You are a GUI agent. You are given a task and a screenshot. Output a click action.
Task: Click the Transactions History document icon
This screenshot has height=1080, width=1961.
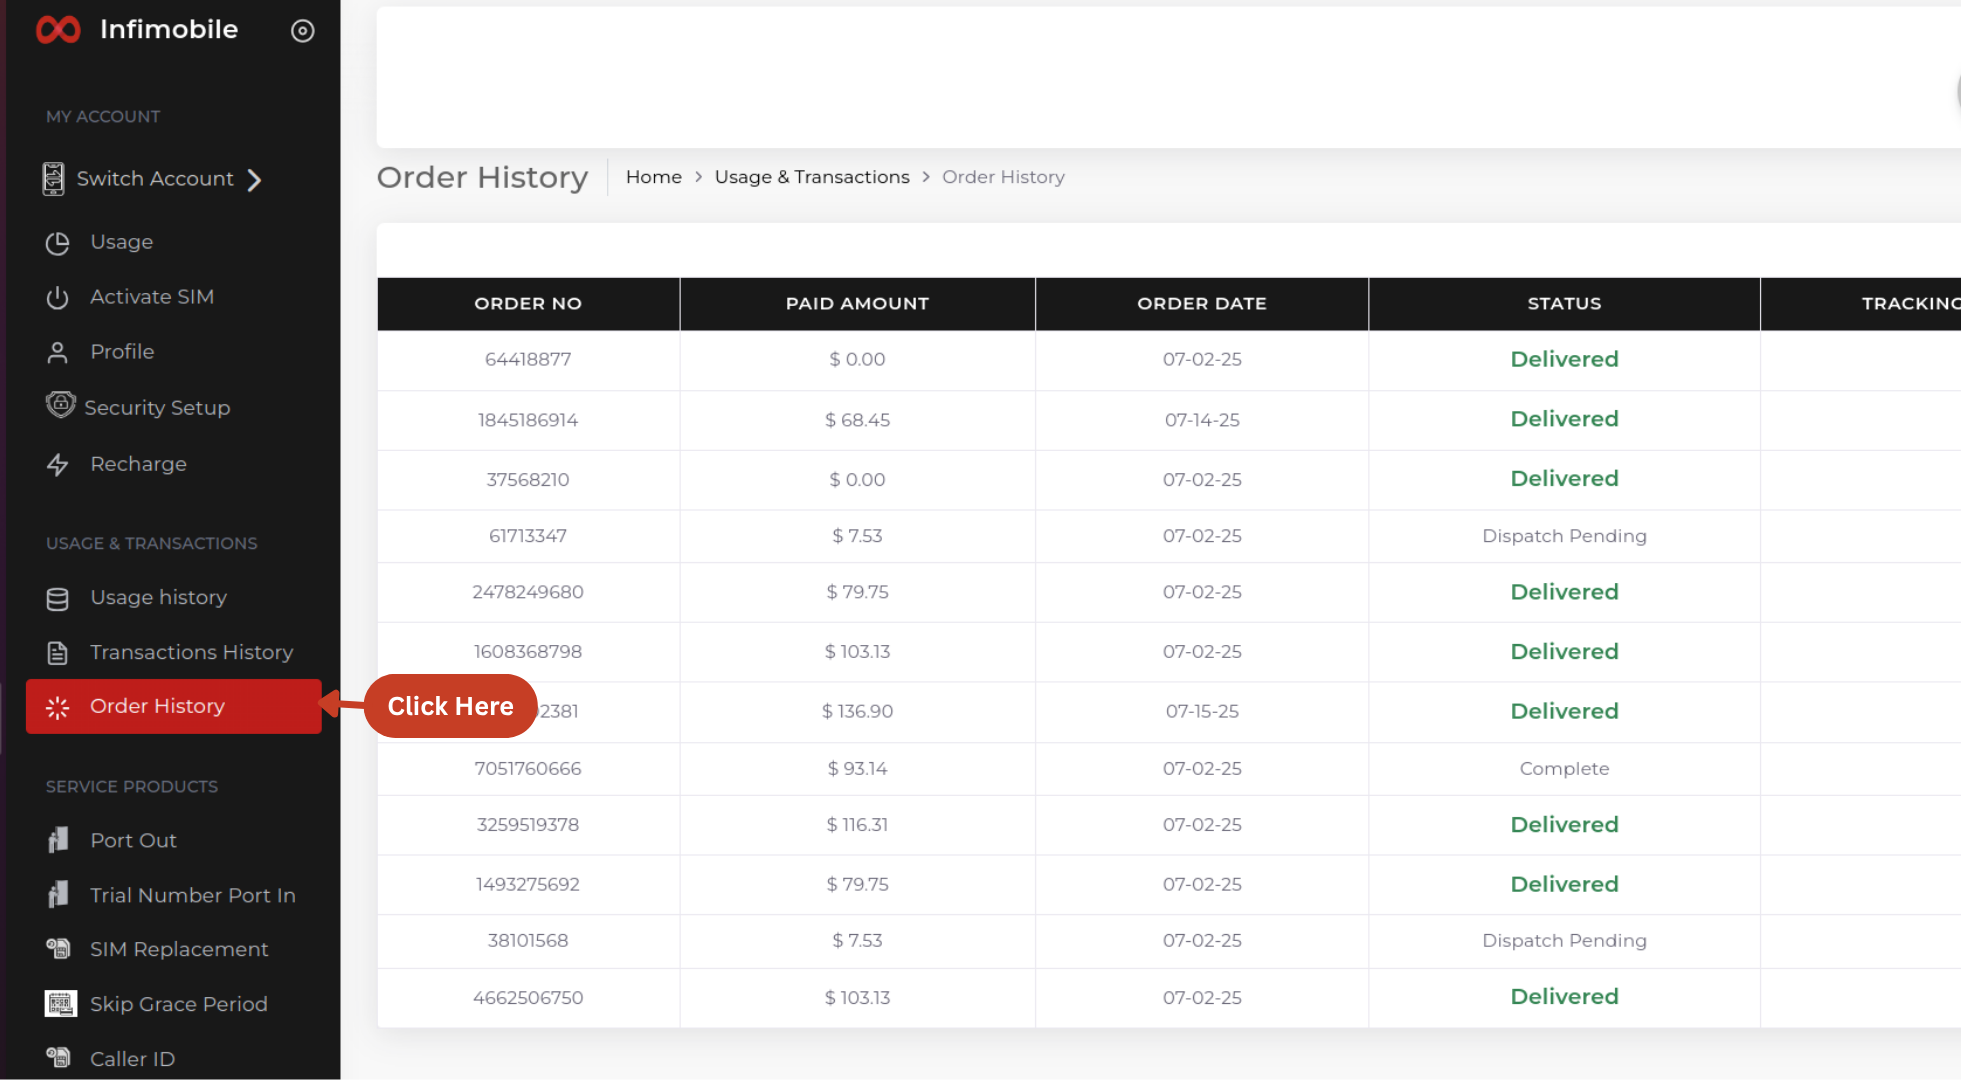[x=58, y=653]
